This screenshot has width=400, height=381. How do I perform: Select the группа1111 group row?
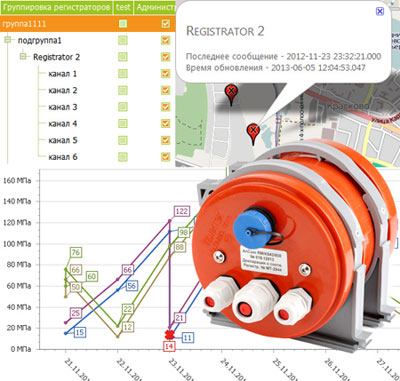pos(88,24)
